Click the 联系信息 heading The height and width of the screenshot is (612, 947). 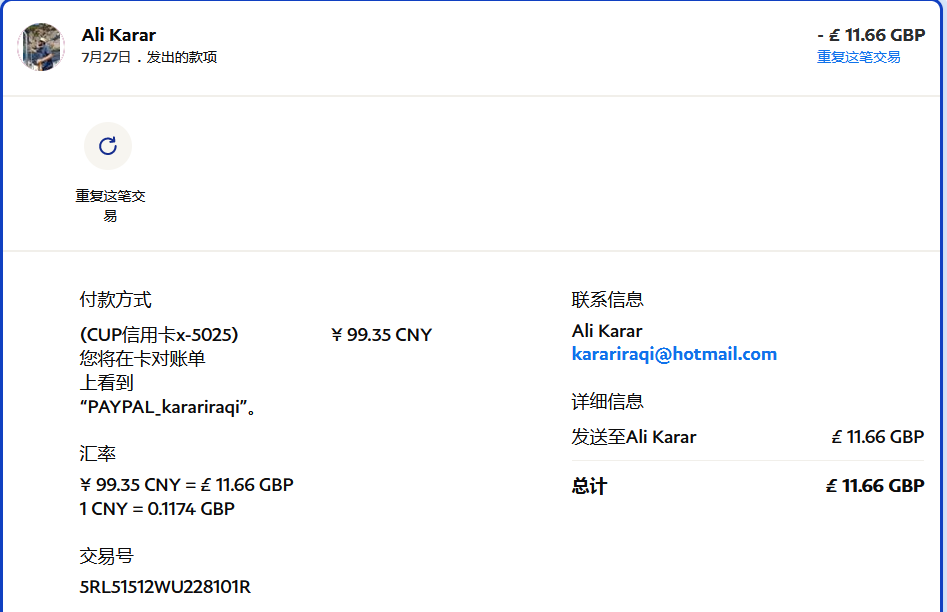[x=608, y=299]
